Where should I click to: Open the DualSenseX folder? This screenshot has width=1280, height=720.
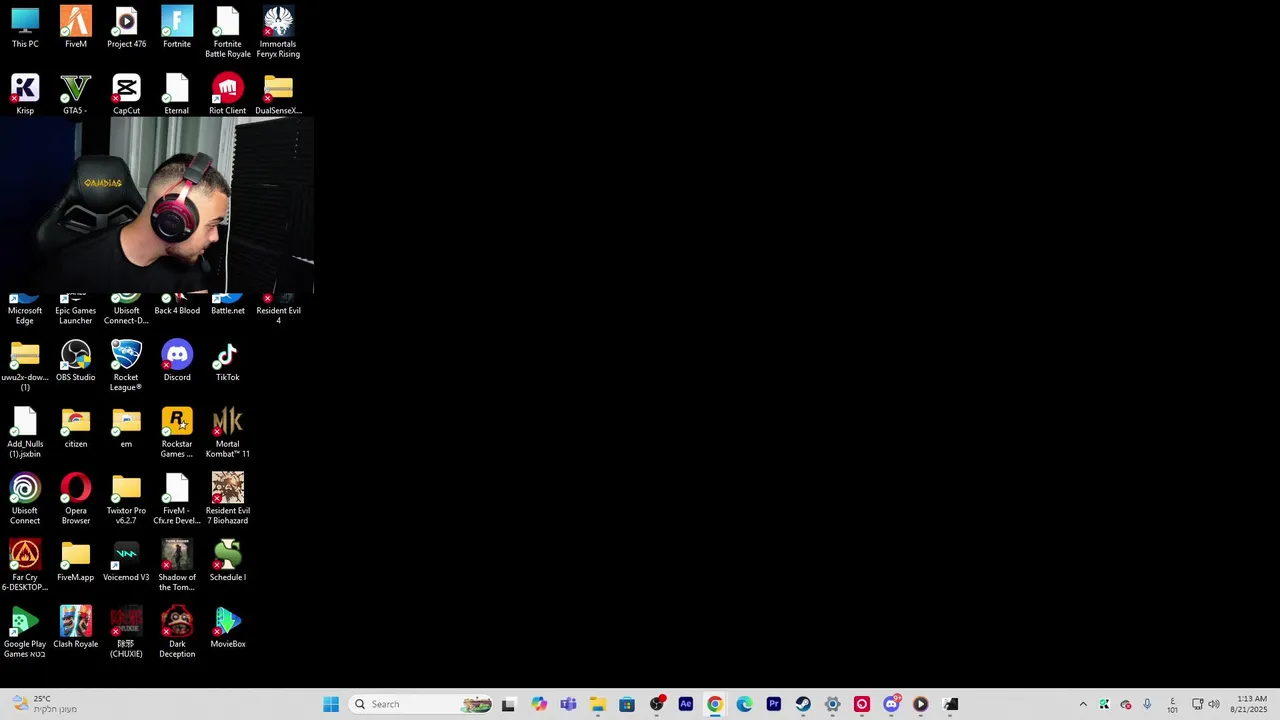tap(278, 95)
